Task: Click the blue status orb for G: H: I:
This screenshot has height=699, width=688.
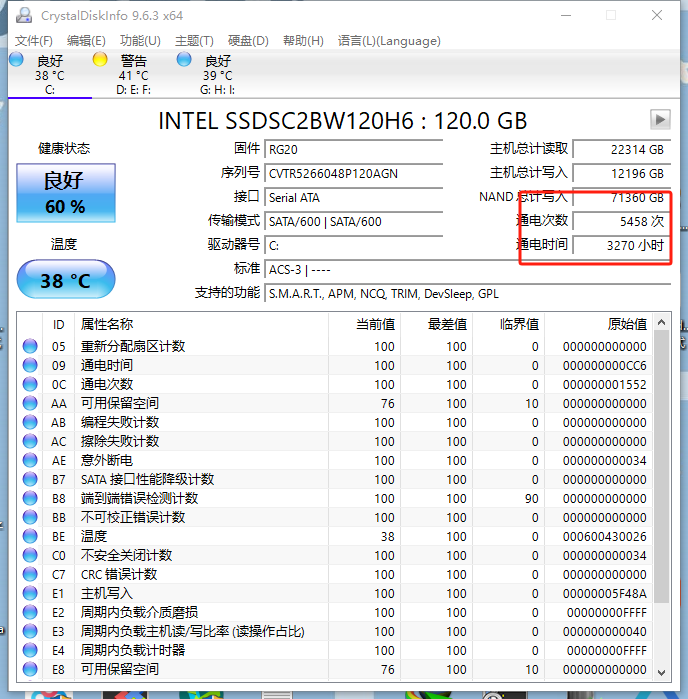Action: pyautogui.click(x=184, y=60)
